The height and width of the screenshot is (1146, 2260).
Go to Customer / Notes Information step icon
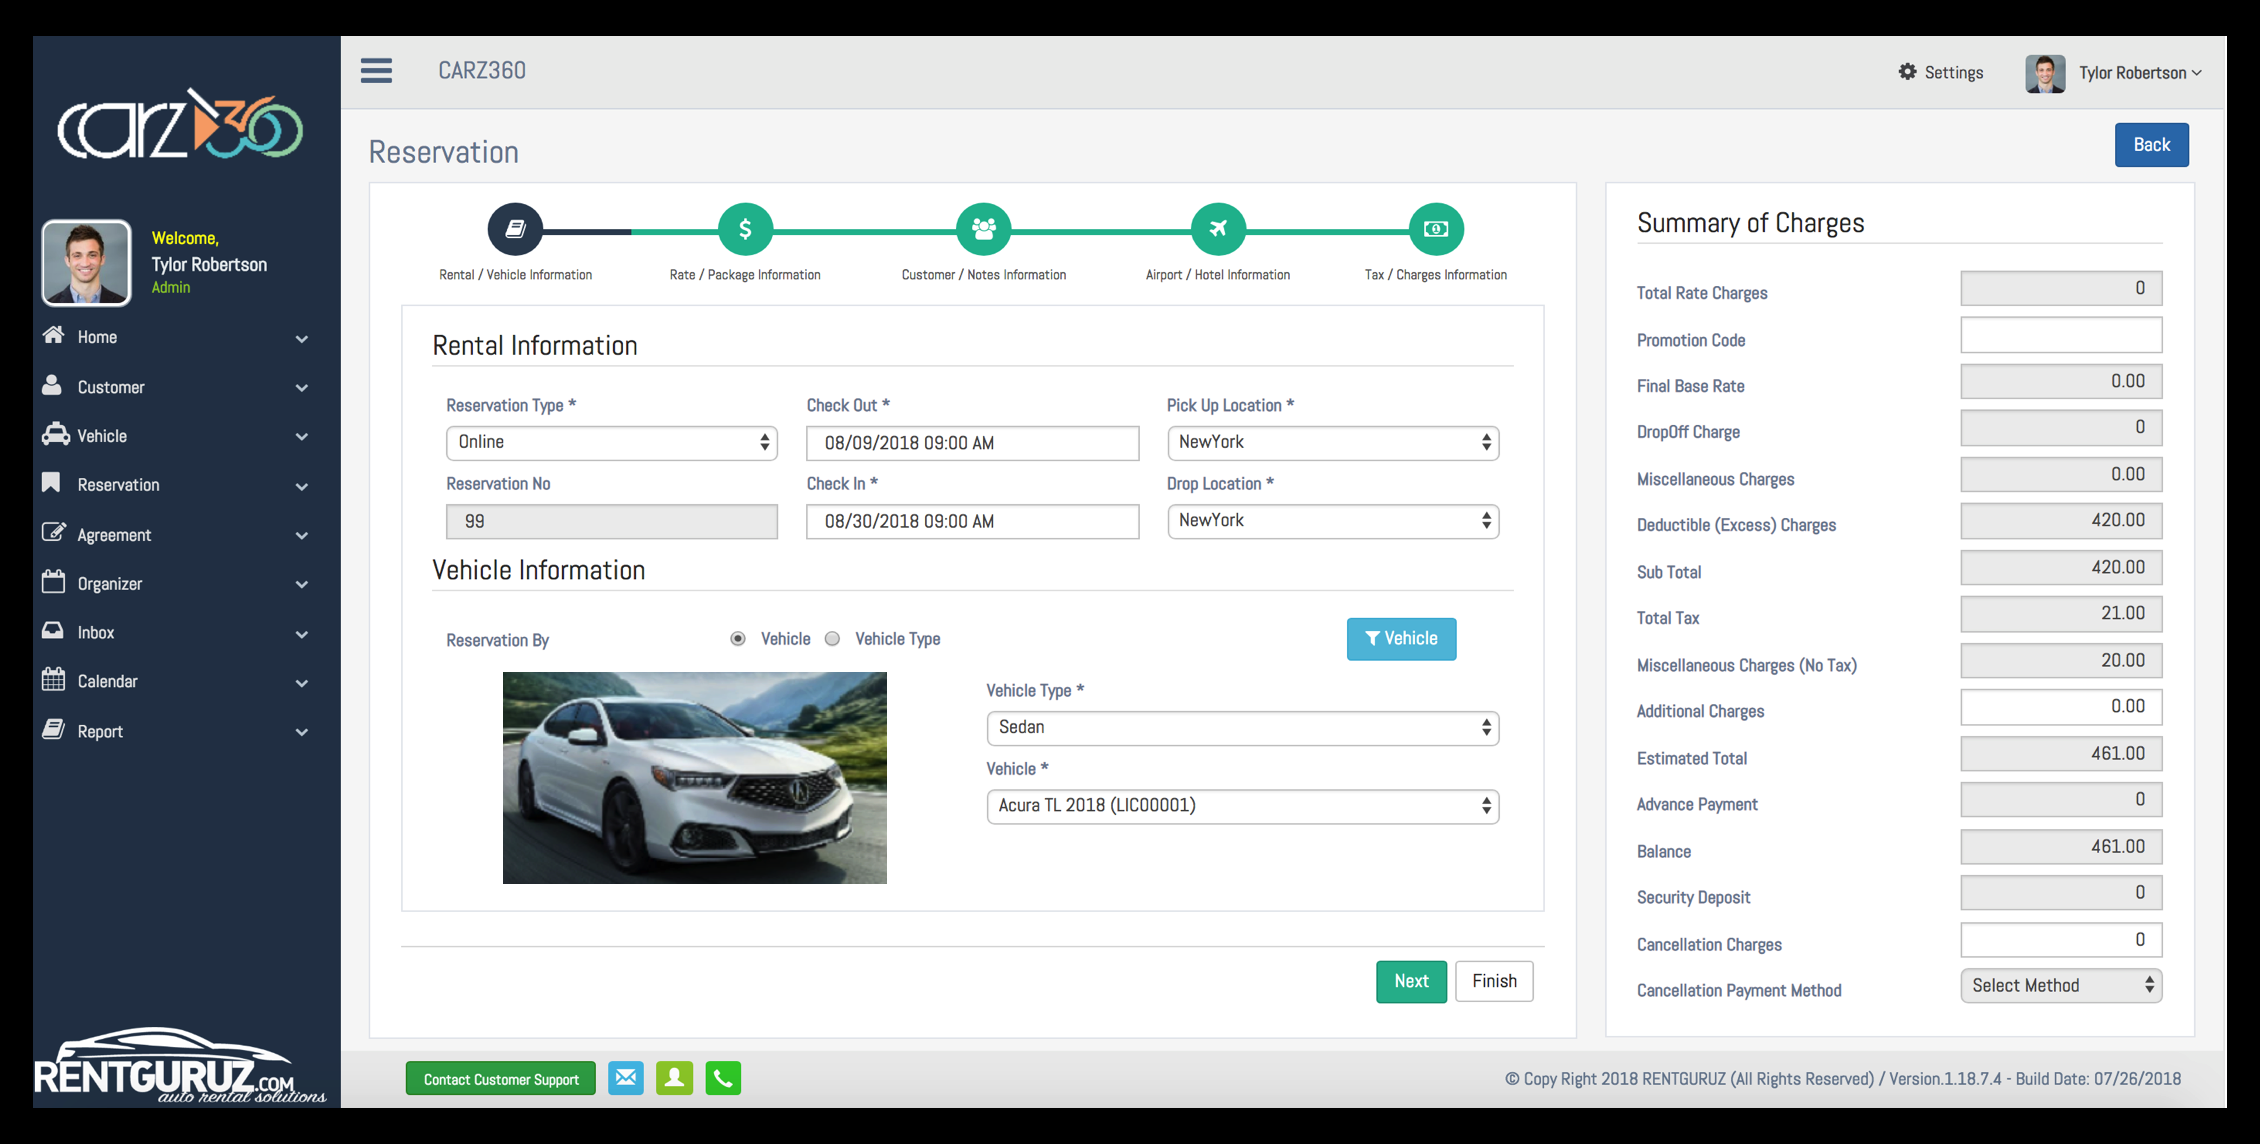click(983, 229)
